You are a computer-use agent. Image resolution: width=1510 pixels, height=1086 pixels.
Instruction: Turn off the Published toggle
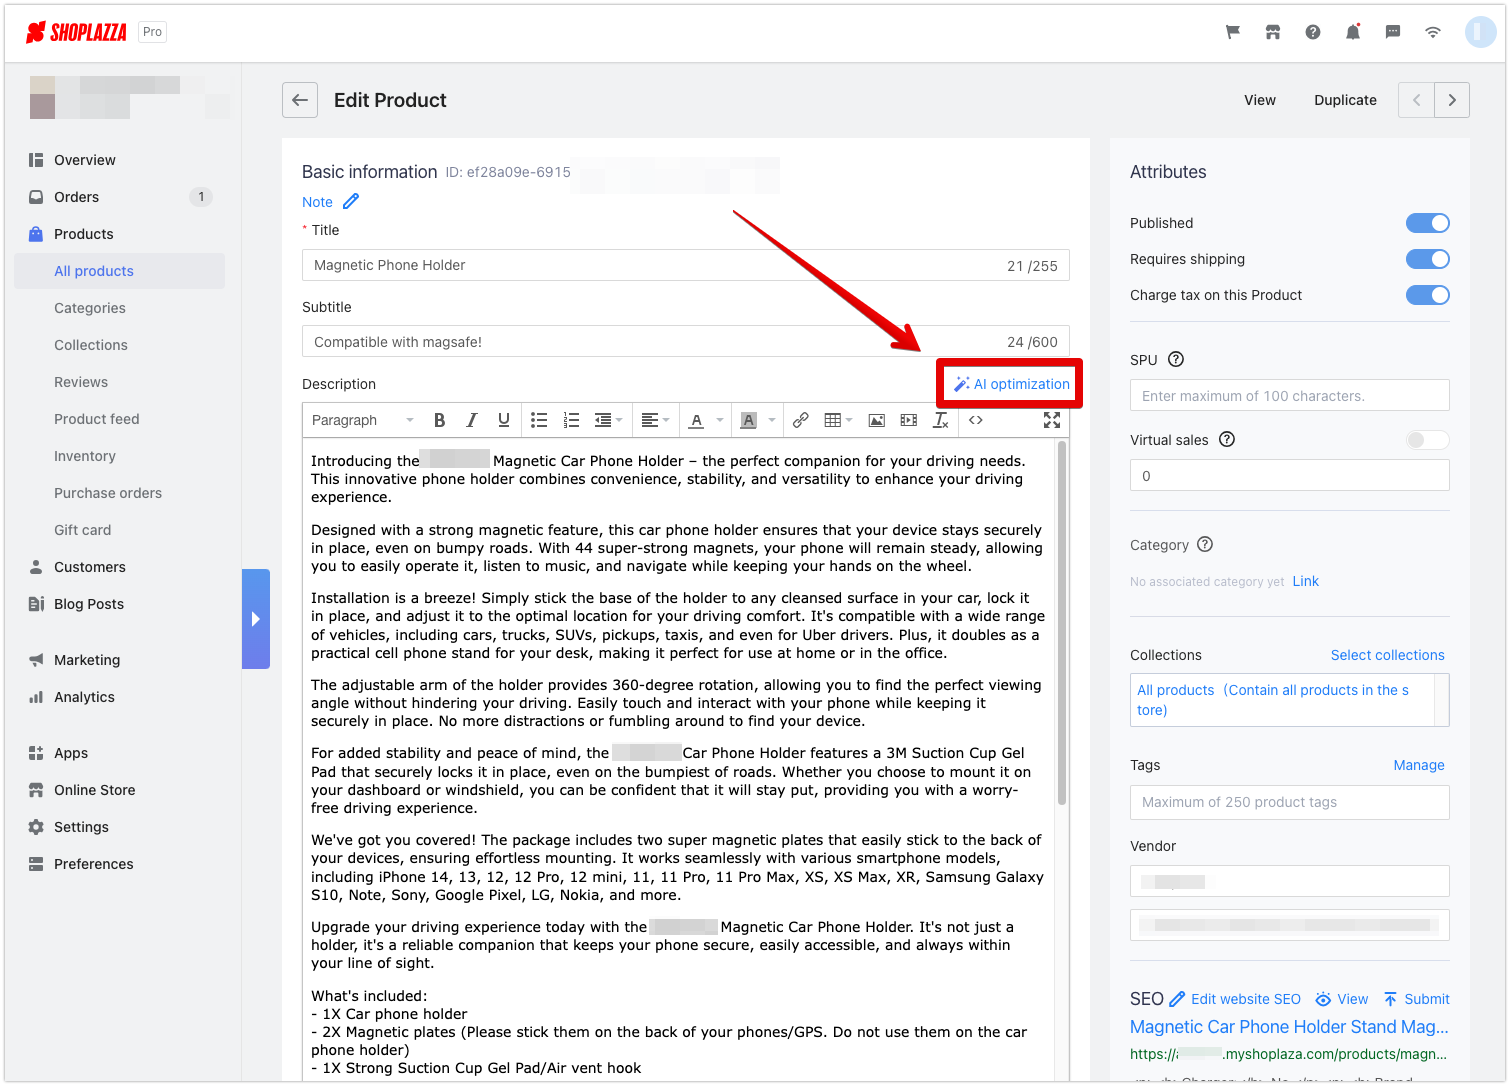click(x=1427, y=223)
